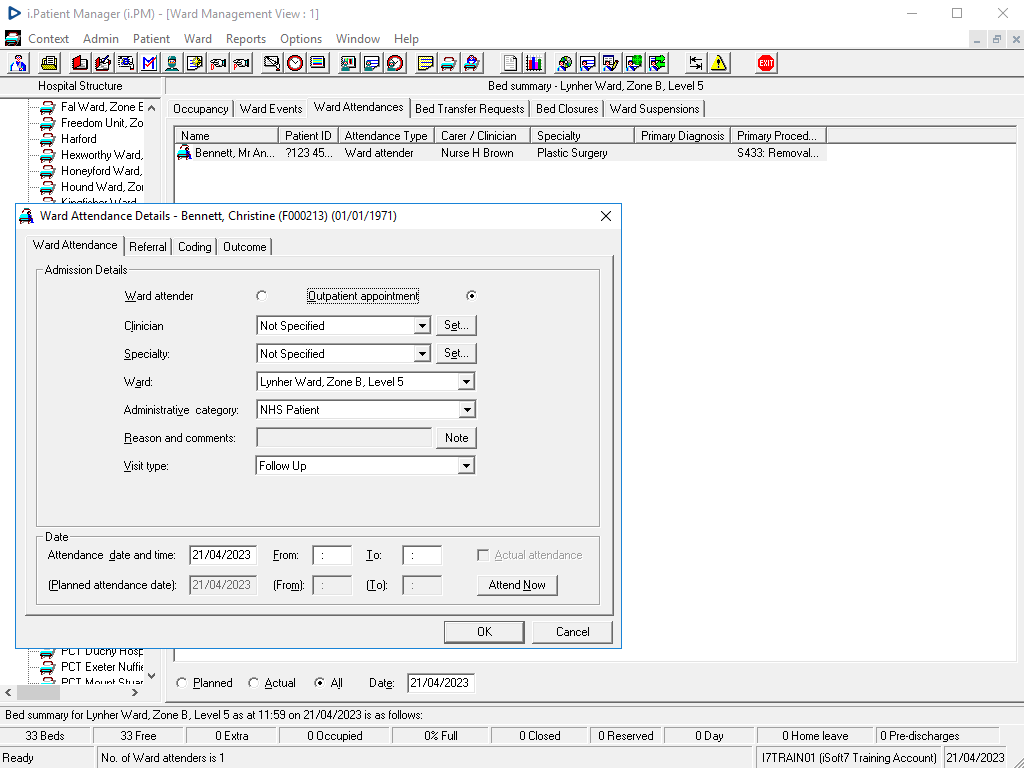Select Harford in the hospital tree
This screenshot has height=768, width=1024.
[x=78, y=139]
